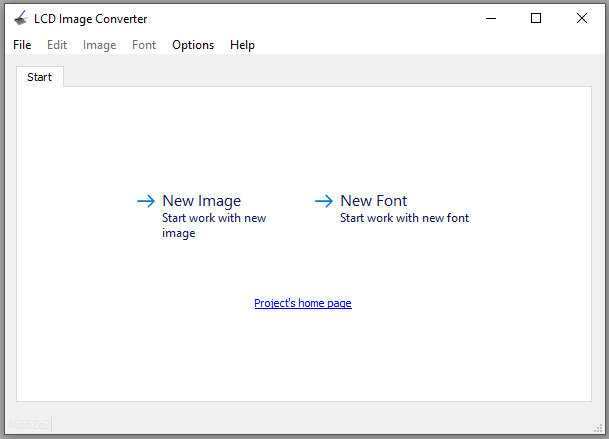This screenshot has height=439, width=609.
Task: Minimize the LCD Image Converter window
Action: 491,18
